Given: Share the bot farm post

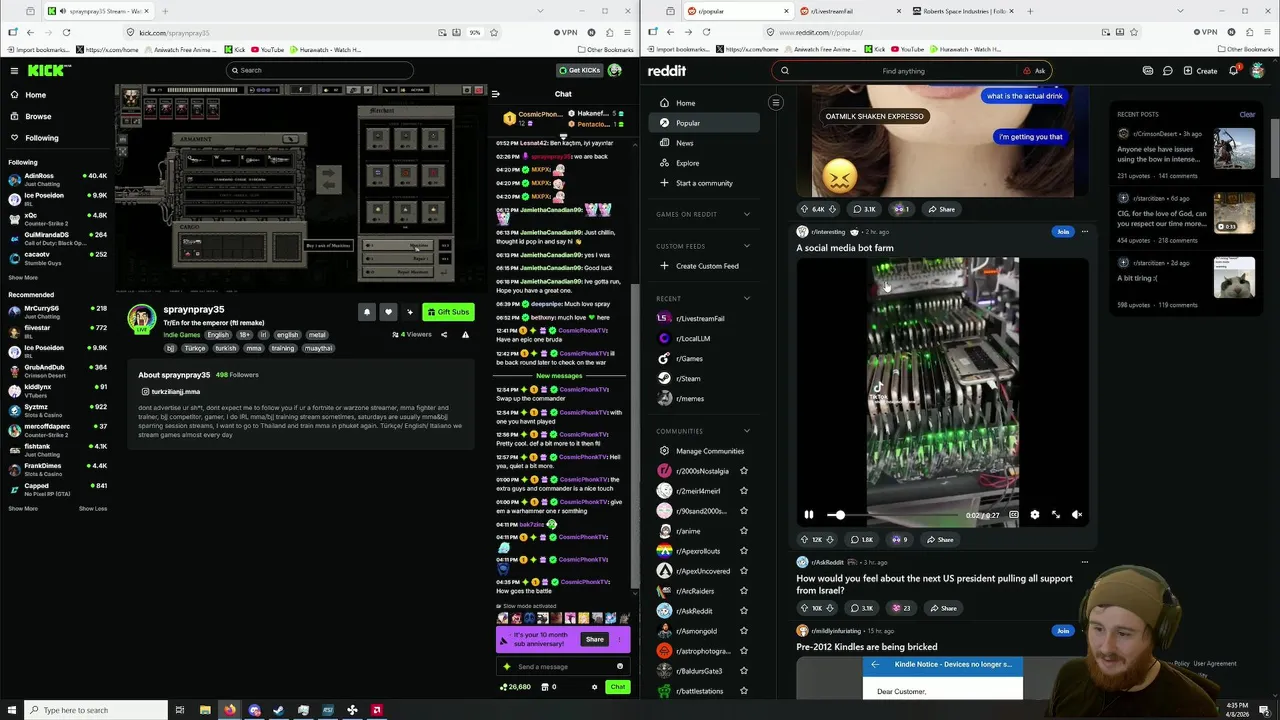Looking at the screenshot, I should click(941, 540).
